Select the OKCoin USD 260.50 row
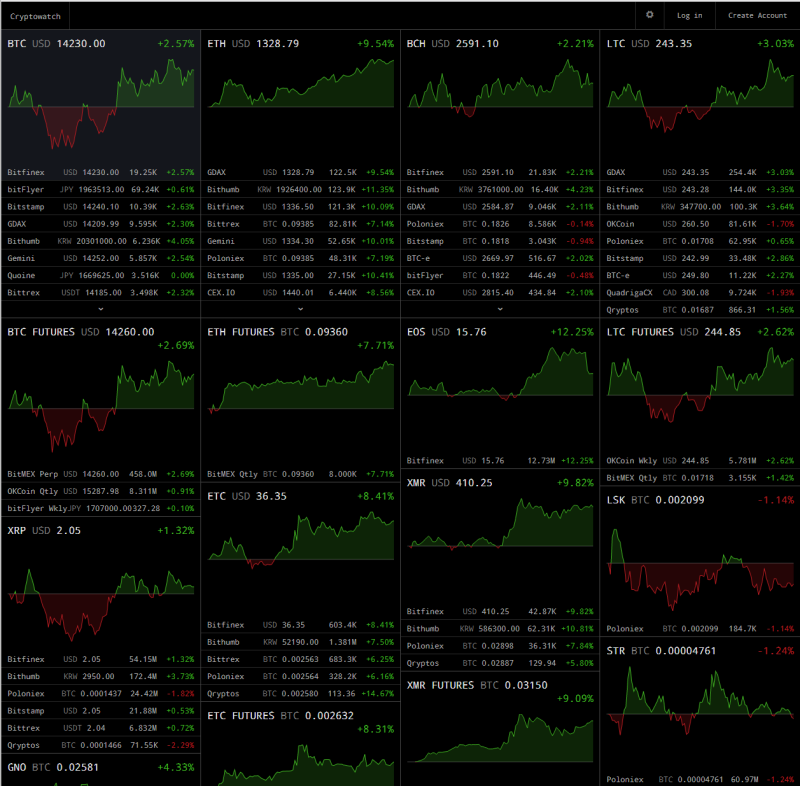The width and height of the screenshot is (800, 786). 700,224
